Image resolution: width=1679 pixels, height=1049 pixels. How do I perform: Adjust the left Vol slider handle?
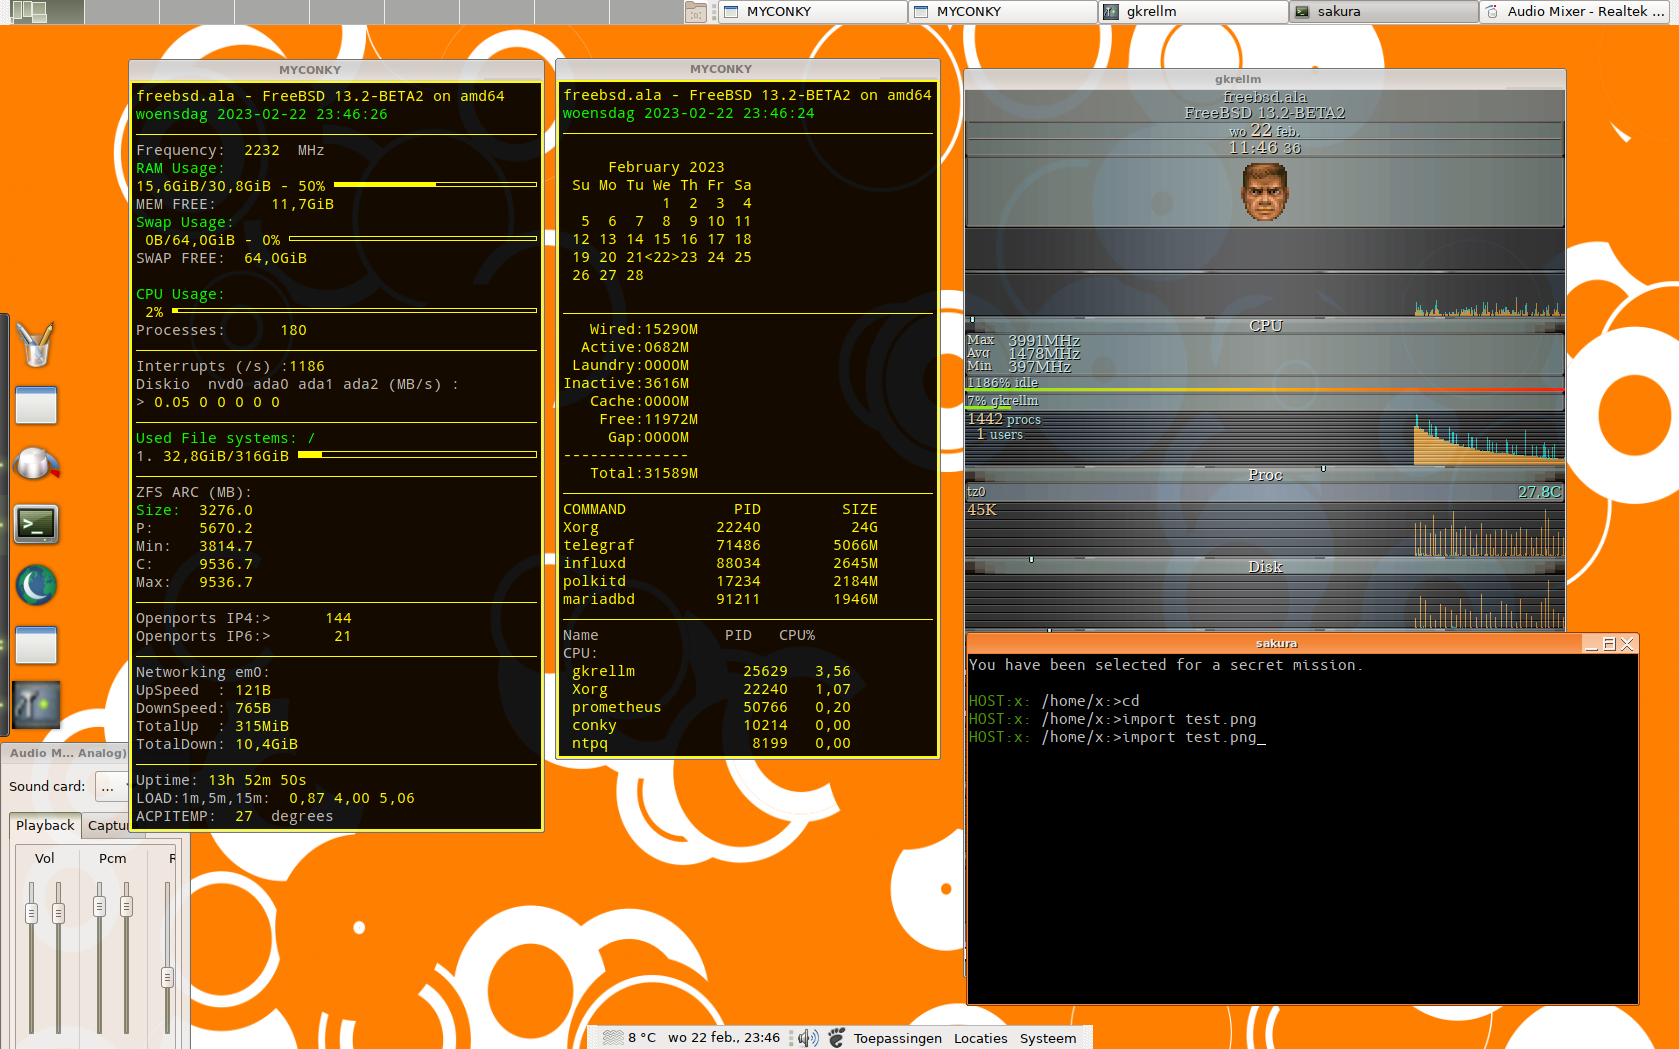31,913
